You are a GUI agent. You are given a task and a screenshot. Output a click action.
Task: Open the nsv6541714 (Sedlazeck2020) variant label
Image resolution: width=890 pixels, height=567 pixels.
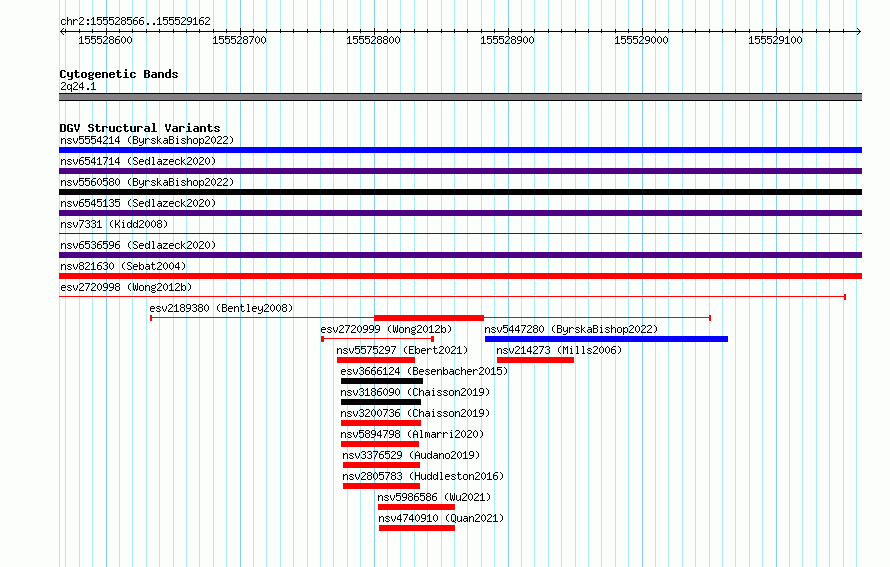[x=138, y=161]
